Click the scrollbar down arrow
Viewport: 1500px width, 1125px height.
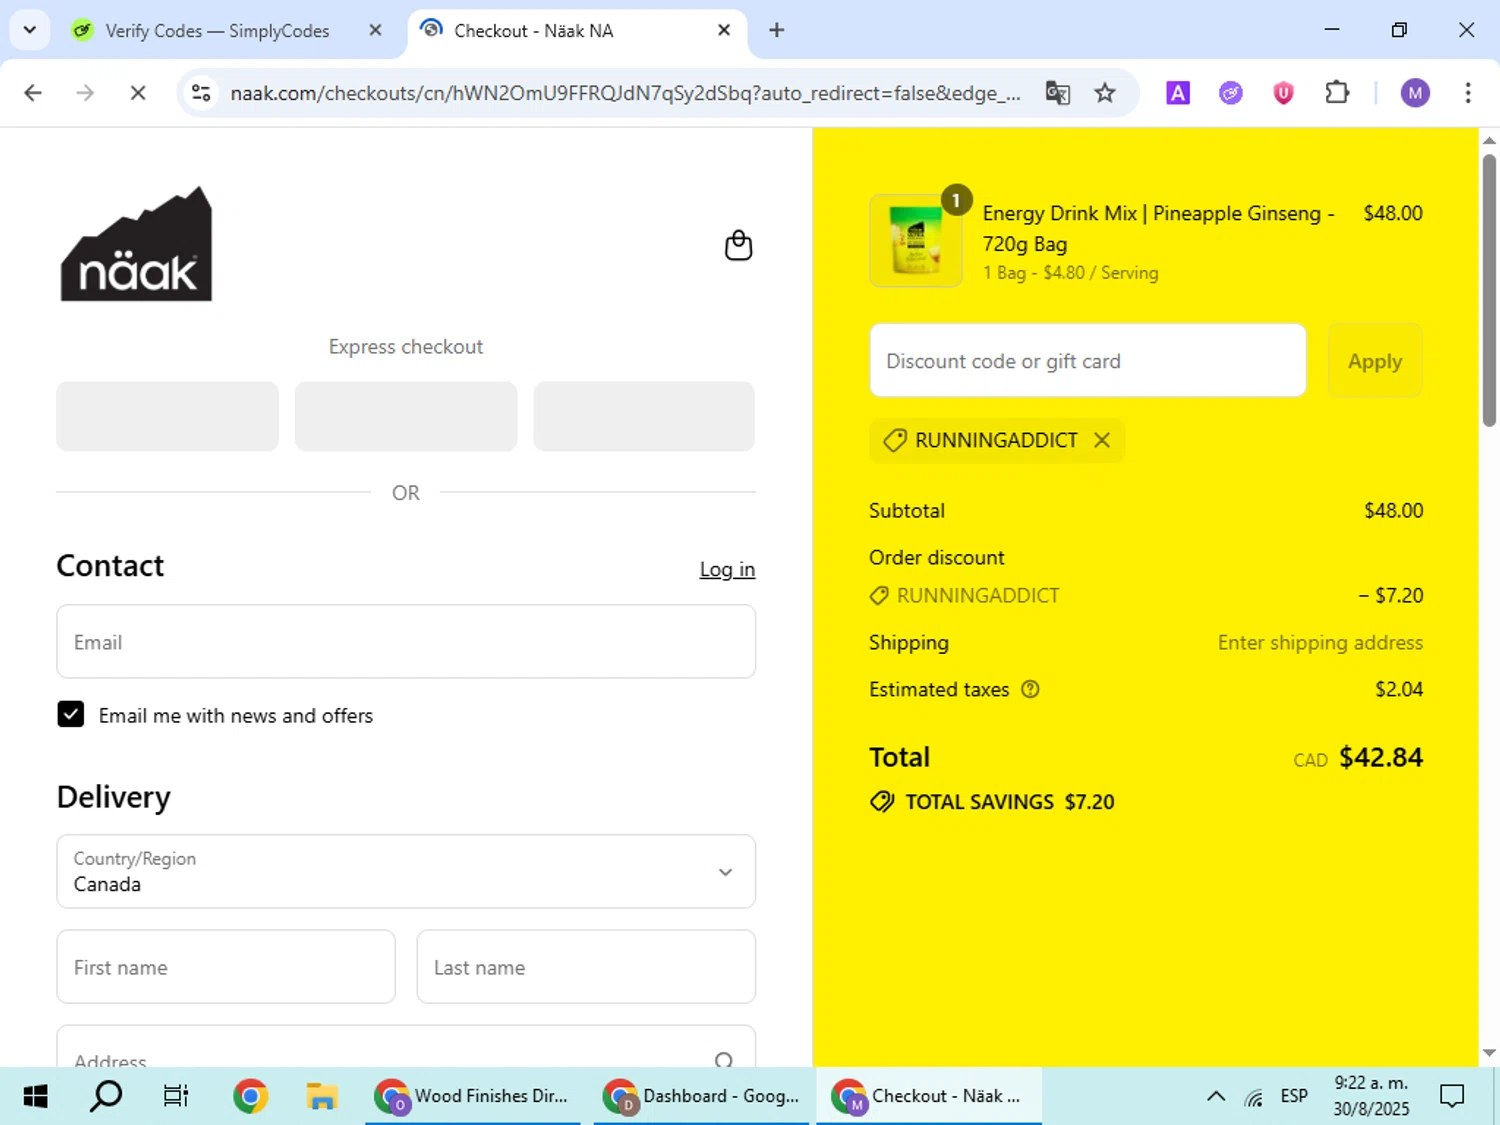(1489, 1052)
